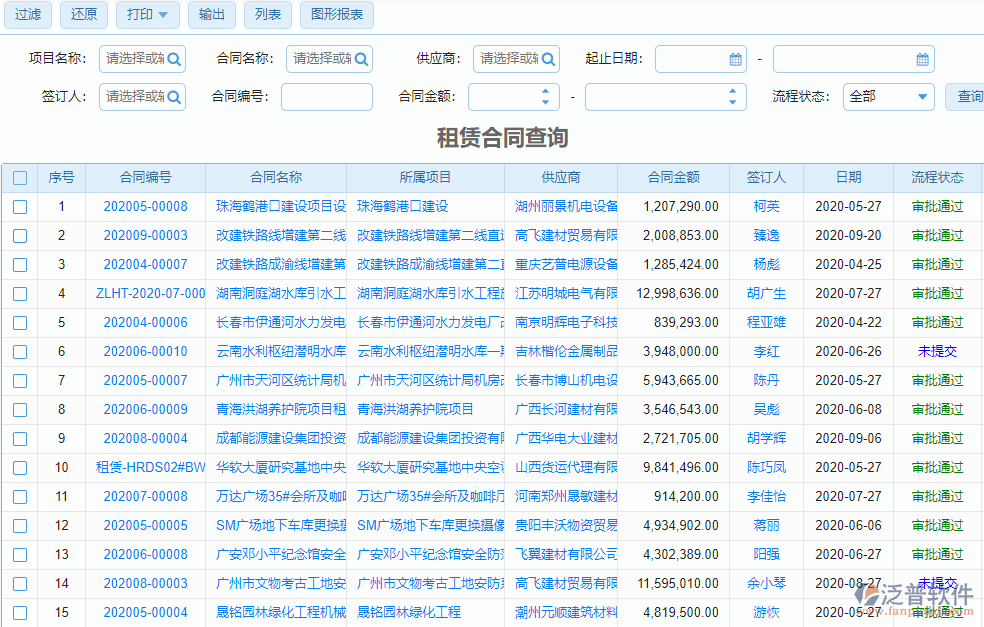
Task: Check the checkbox for row 1
Action: pyautogui.click(x=20, y=206)
